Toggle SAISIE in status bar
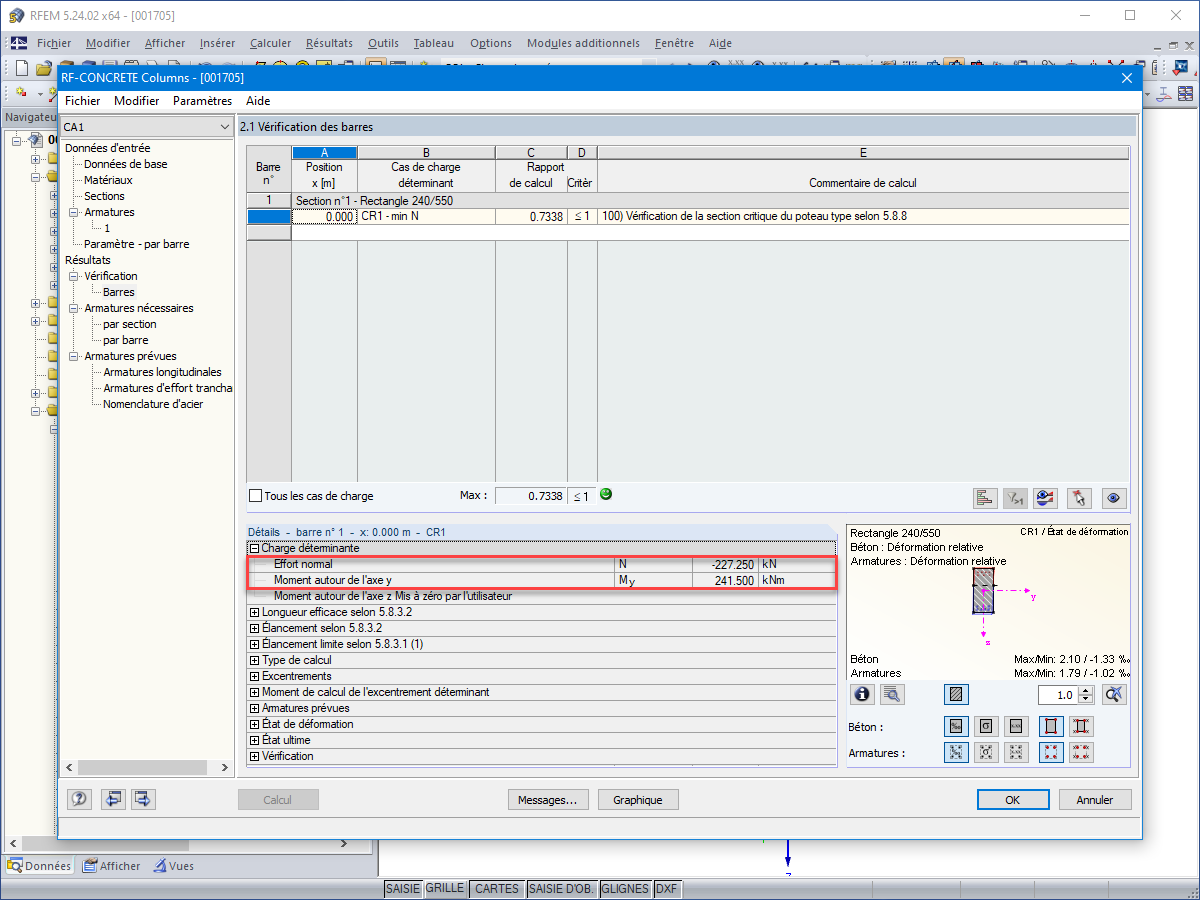The height and width of the screenshot is (900, 1200). pyautogui.click(x=403, y=889)
